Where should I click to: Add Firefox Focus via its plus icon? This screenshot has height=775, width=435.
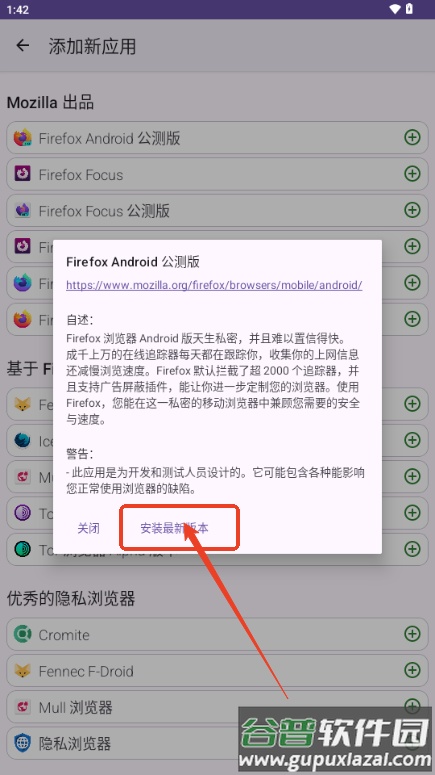[412, 173]
